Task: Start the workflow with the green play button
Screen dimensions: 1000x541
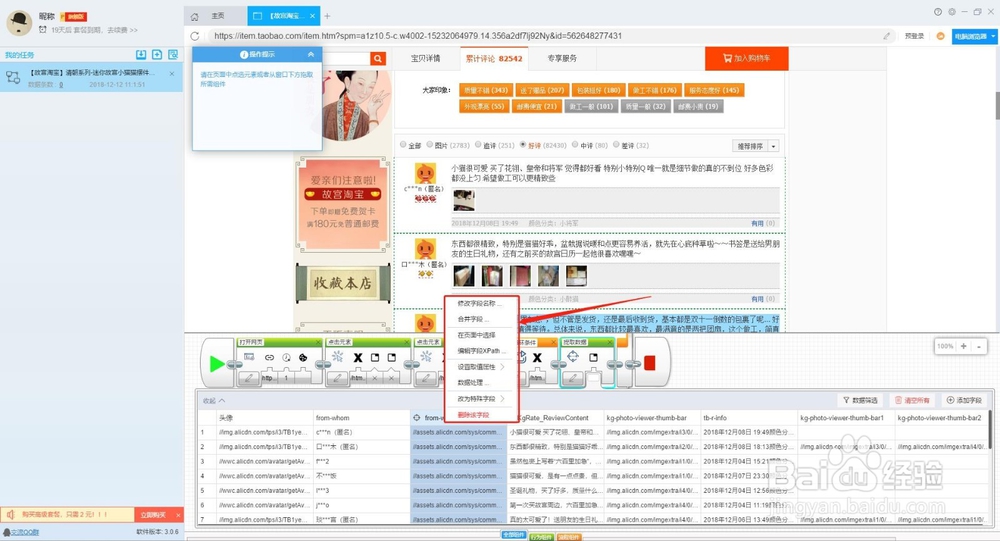Action: point(217,364)
